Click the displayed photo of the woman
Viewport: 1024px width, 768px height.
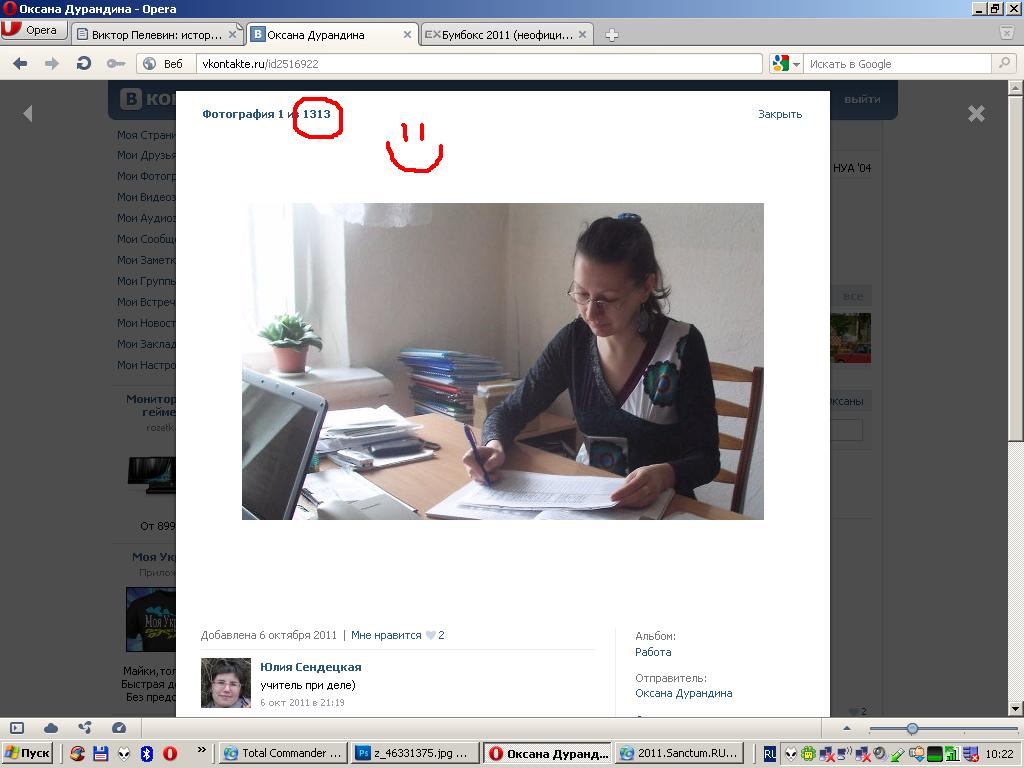coord(503,361)
